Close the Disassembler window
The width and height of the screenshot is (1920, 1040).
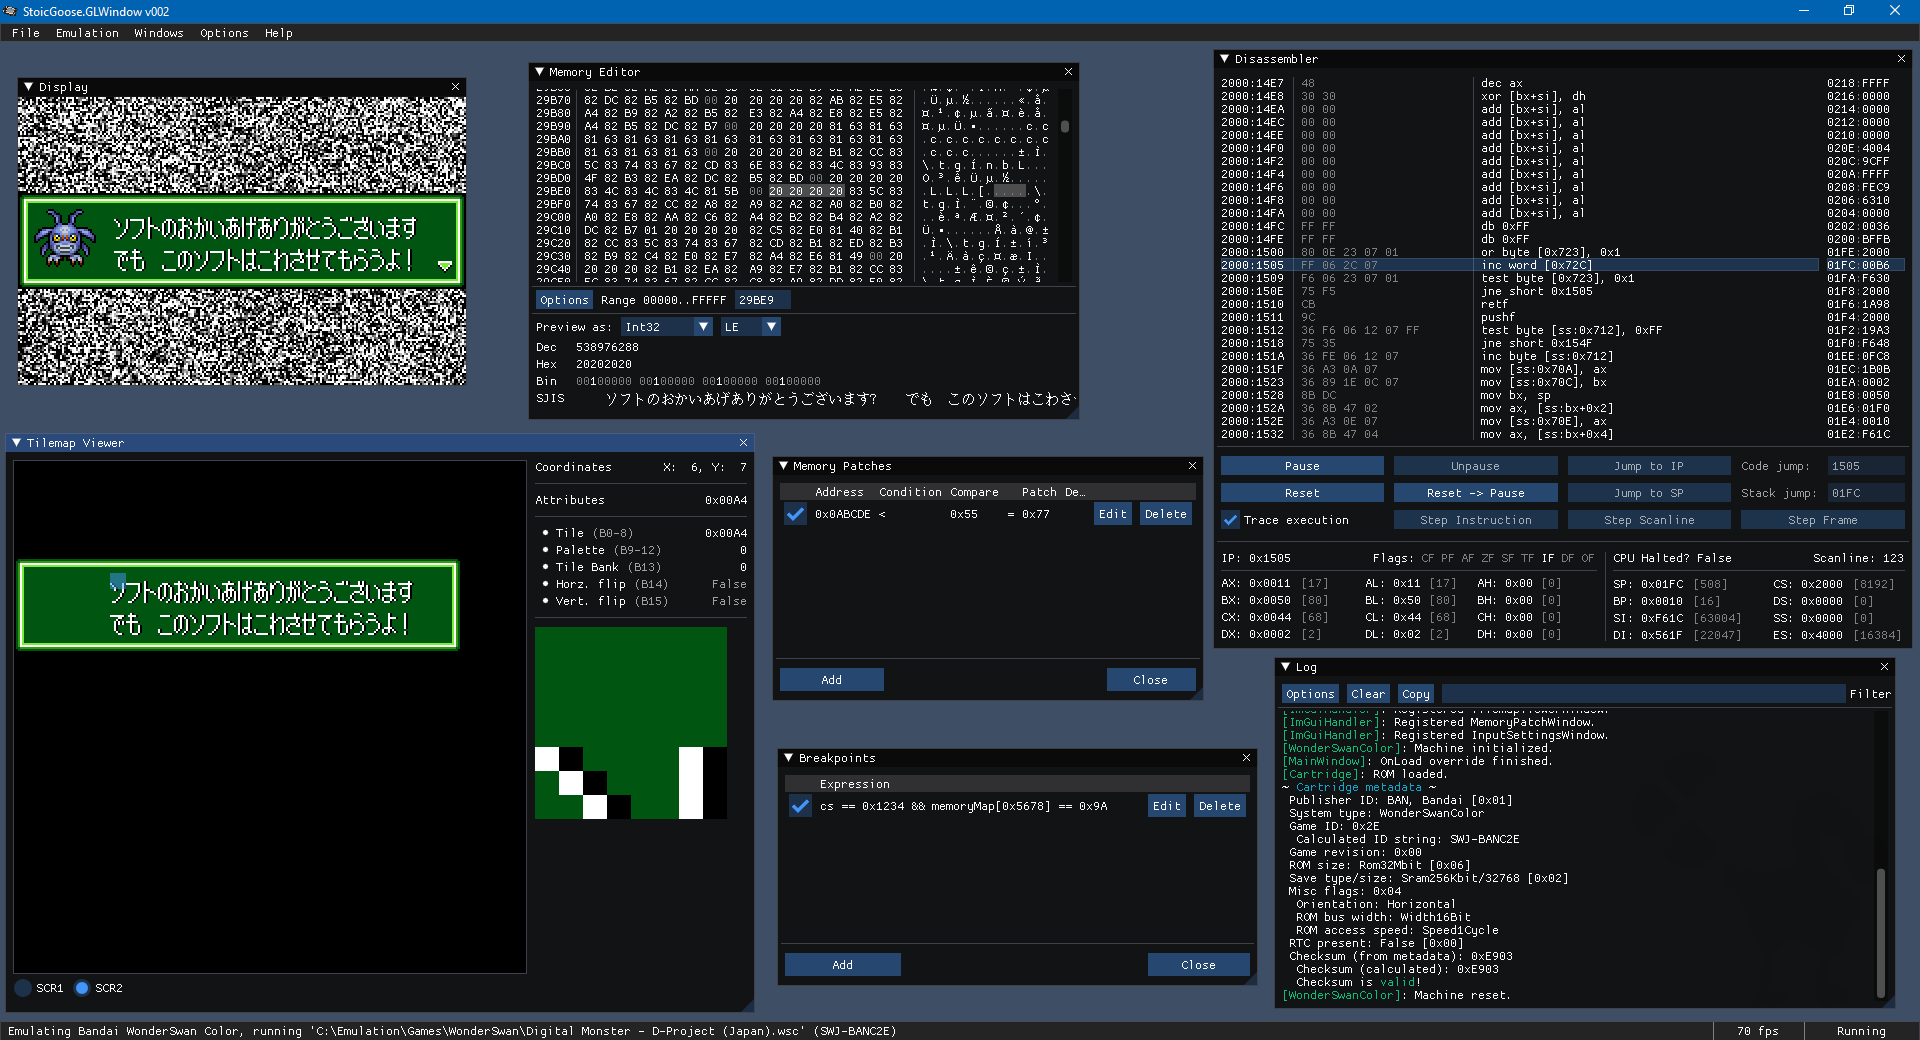click(x=1901, y=59)
